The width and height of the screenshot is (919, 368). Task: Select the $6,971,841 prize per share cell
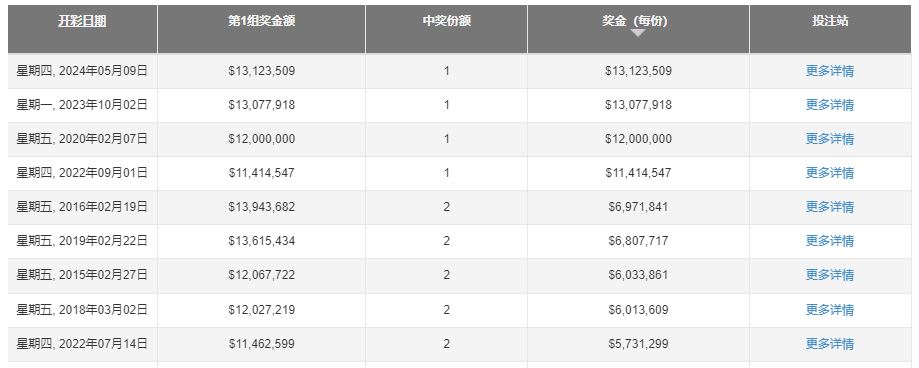[638, 207]
